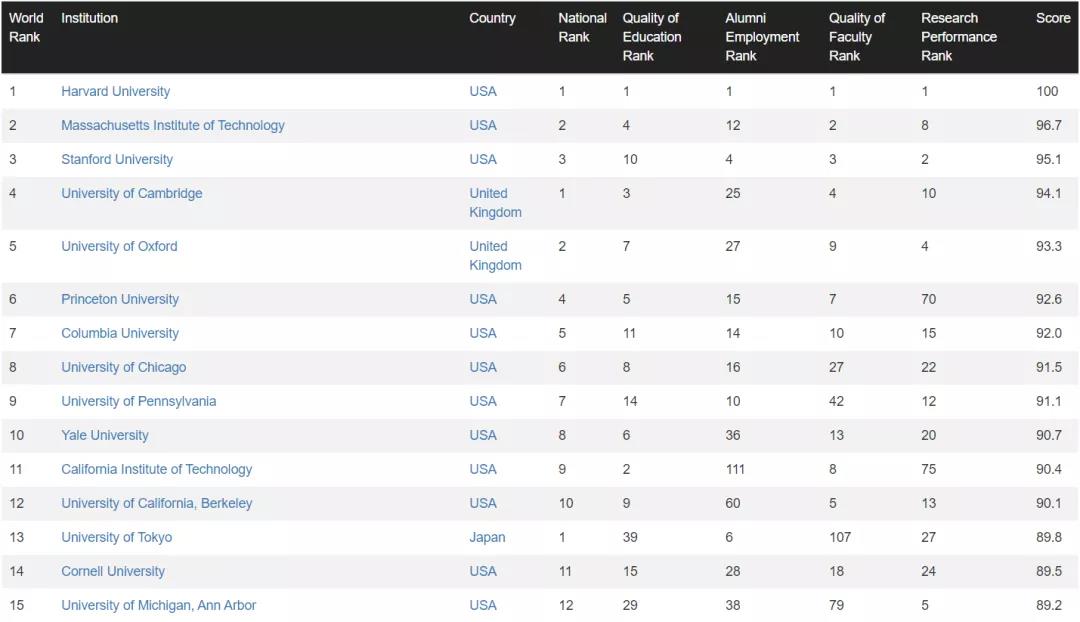Open the University of Tokyo link
This screenshot has width=1080, height=622.
116,537
